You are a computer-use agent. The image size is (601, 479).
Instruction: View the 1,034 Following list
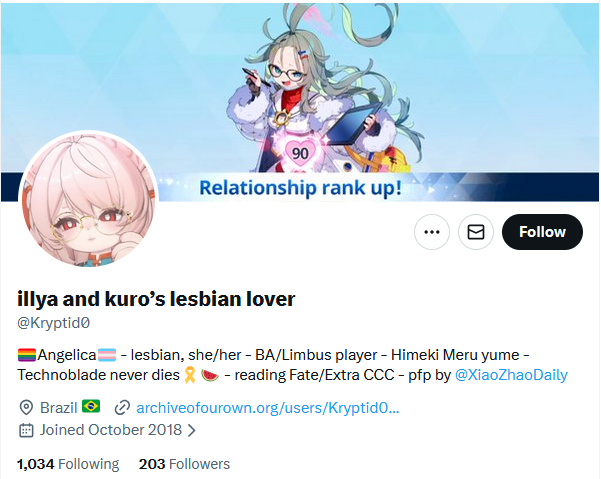pos(68,464)
